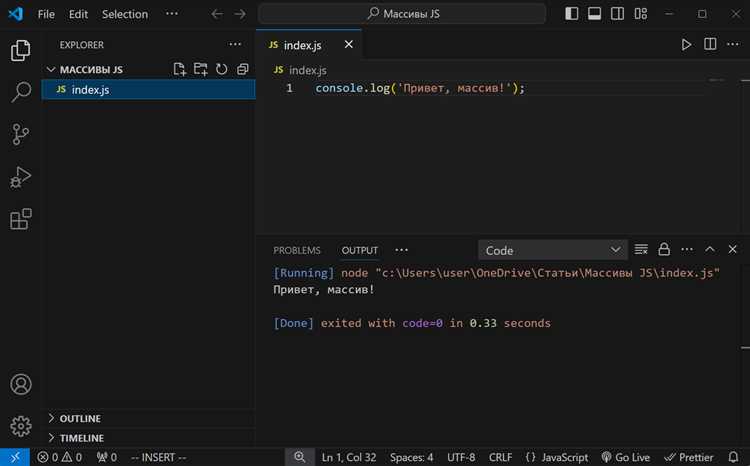Open the Accounts menu icon
This screenshot has height=466, width=750.
(21, 384)
